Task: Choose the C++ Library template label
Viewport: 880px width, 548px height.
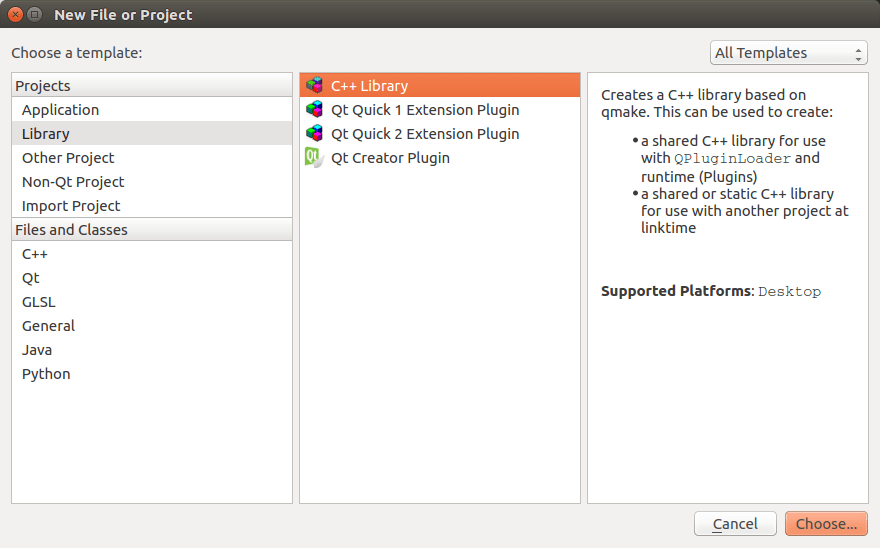Action: (x=369, y=86)
